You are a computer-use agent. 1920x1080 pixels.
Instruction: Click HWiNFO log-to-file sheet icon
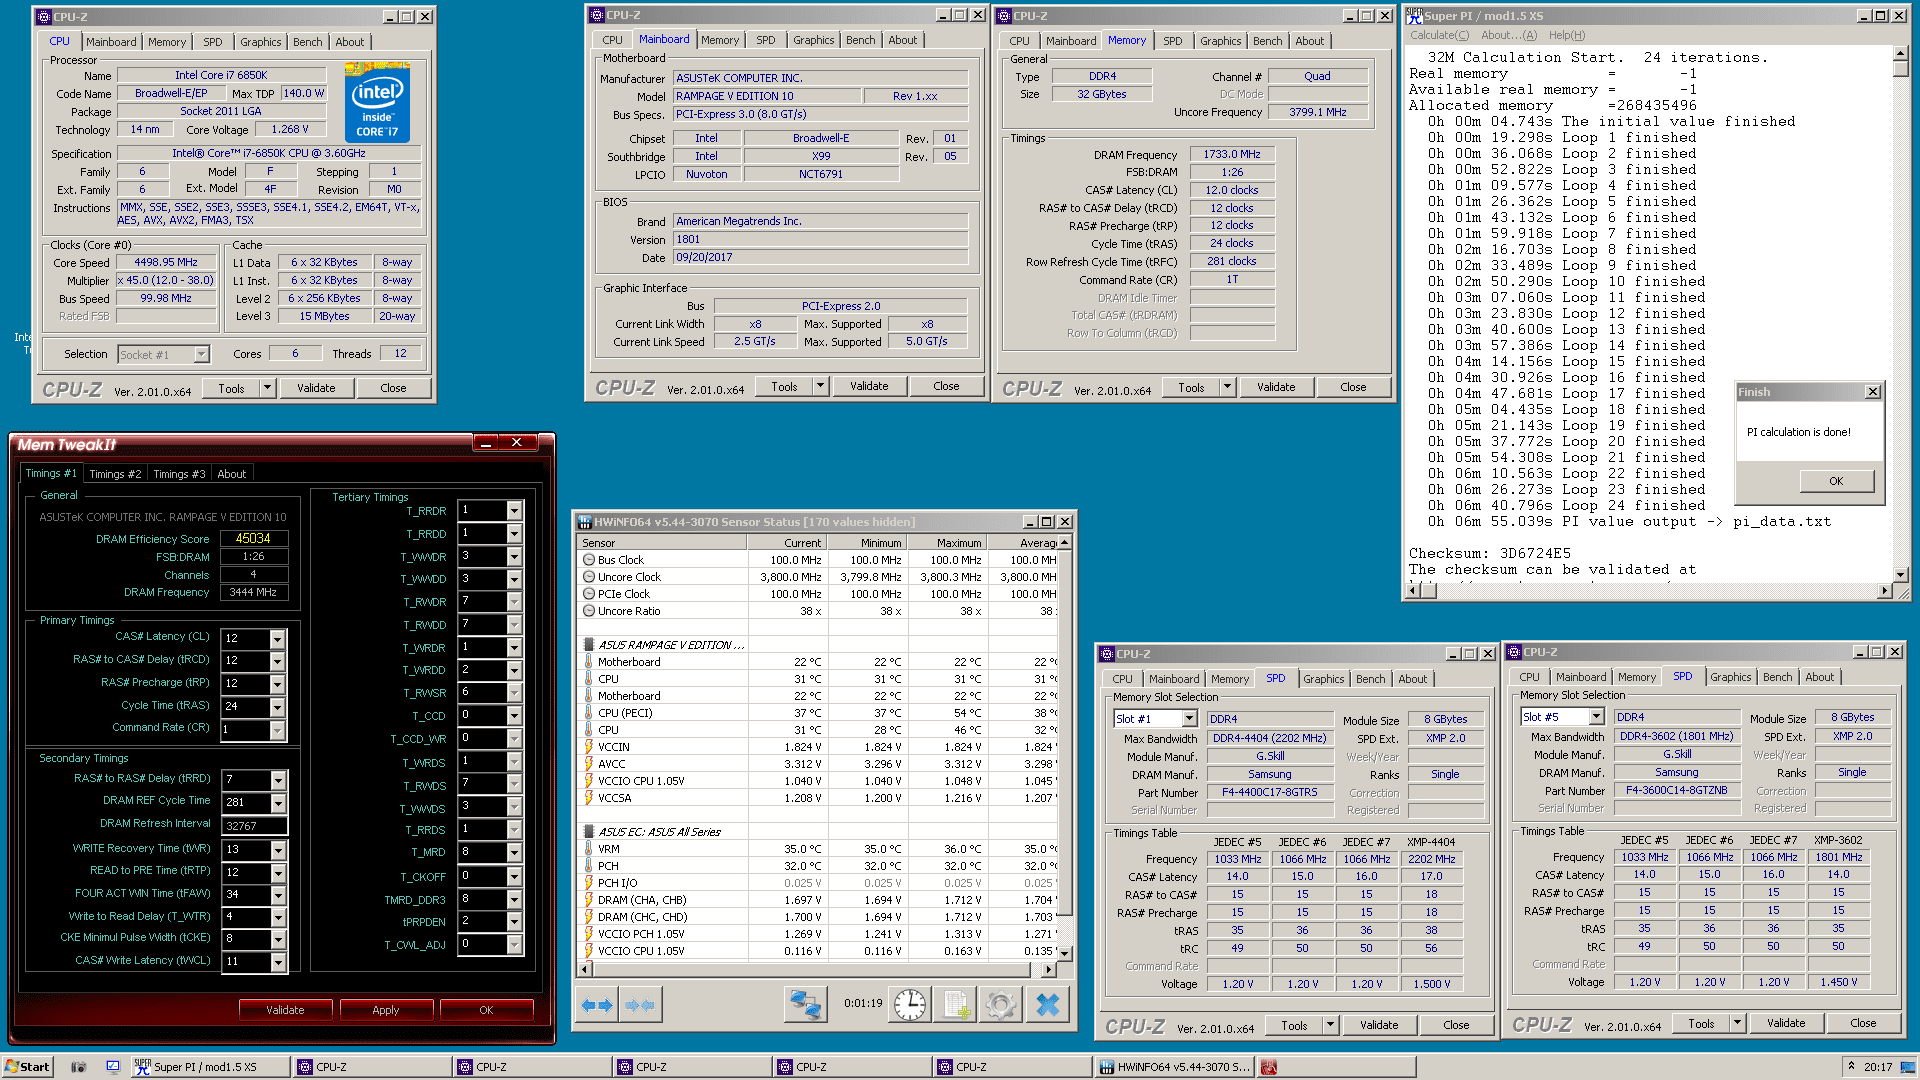click(x=956, y=1005)
